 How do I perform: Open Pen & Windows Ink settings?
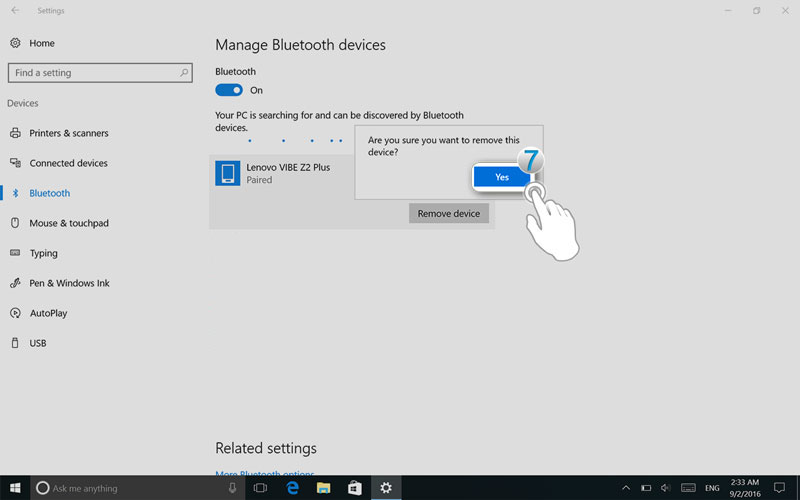(x=69, y=283)
